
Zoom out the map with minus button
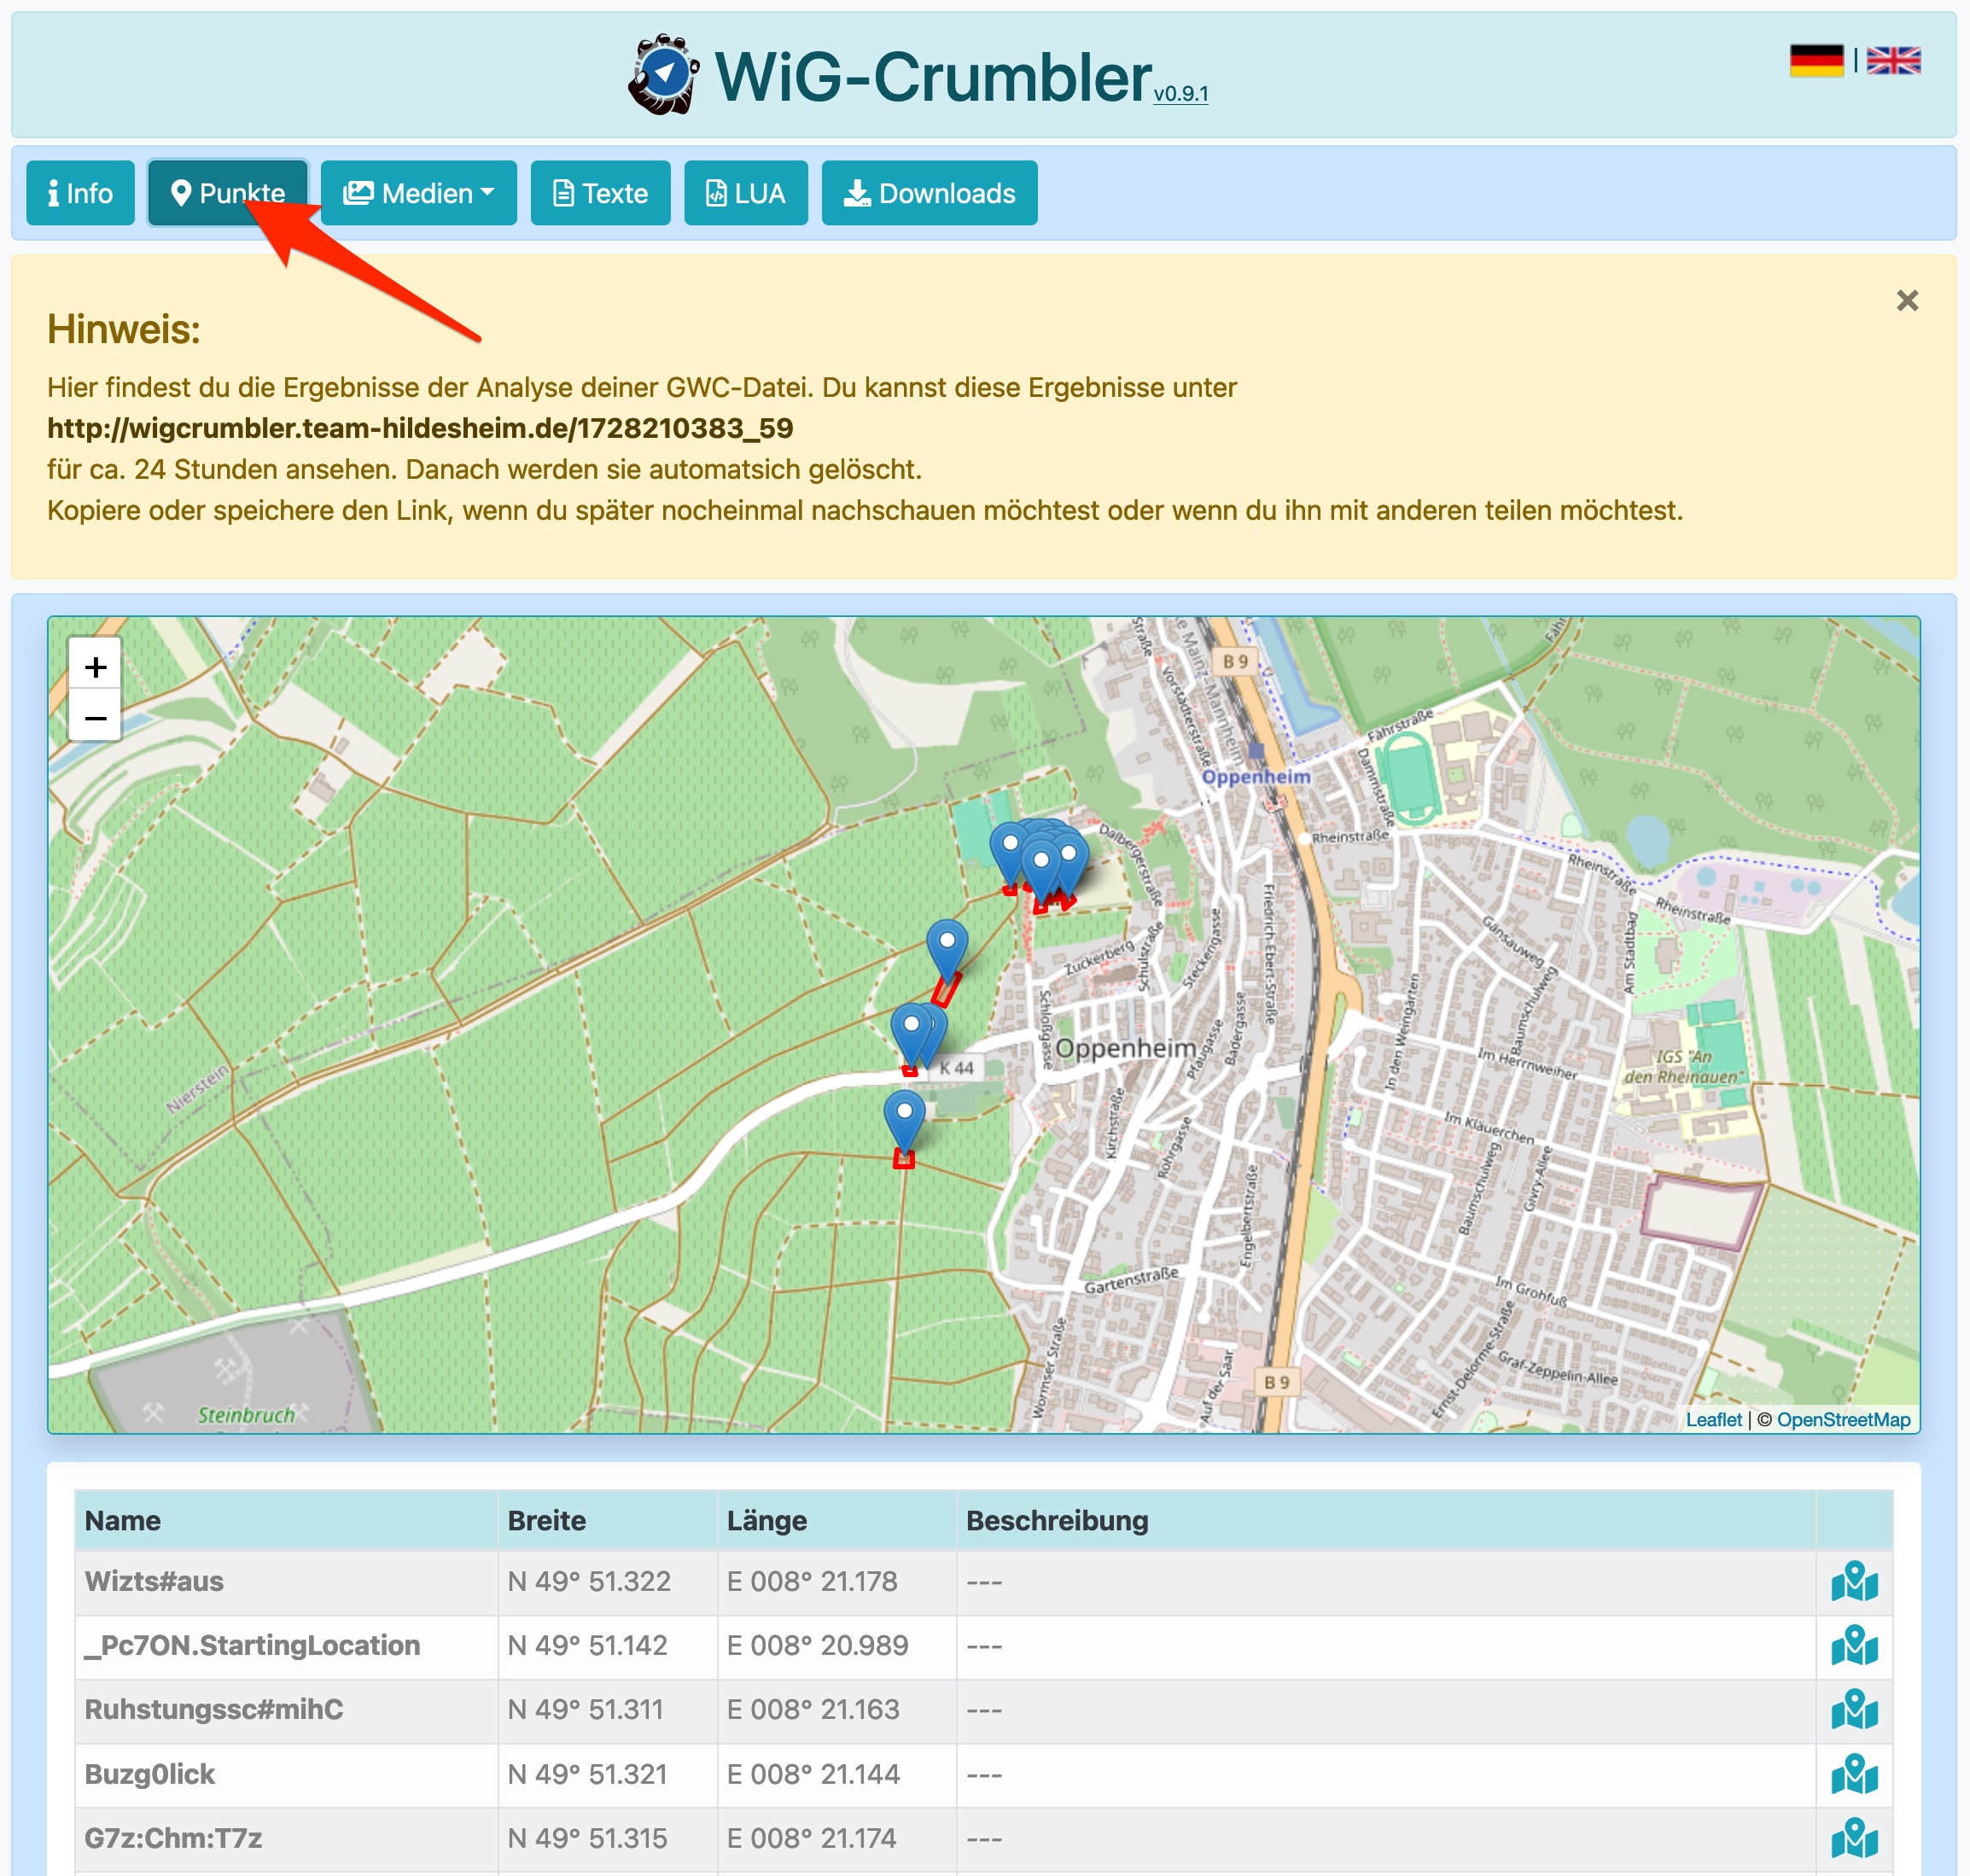pos(95,717)
